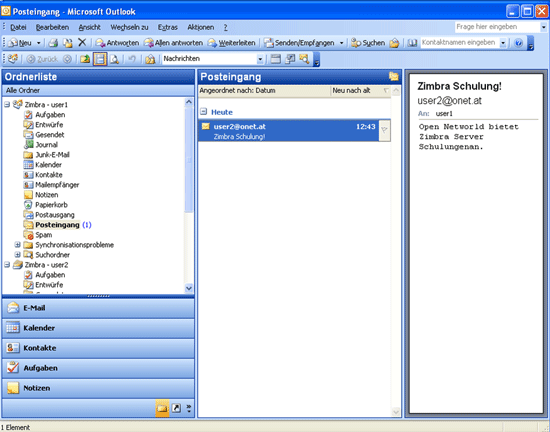Image resolution: width=550 pixels, height=432 pixels.
Task: Open the Neu button dropdown arrow
Action: coord(39,43)
